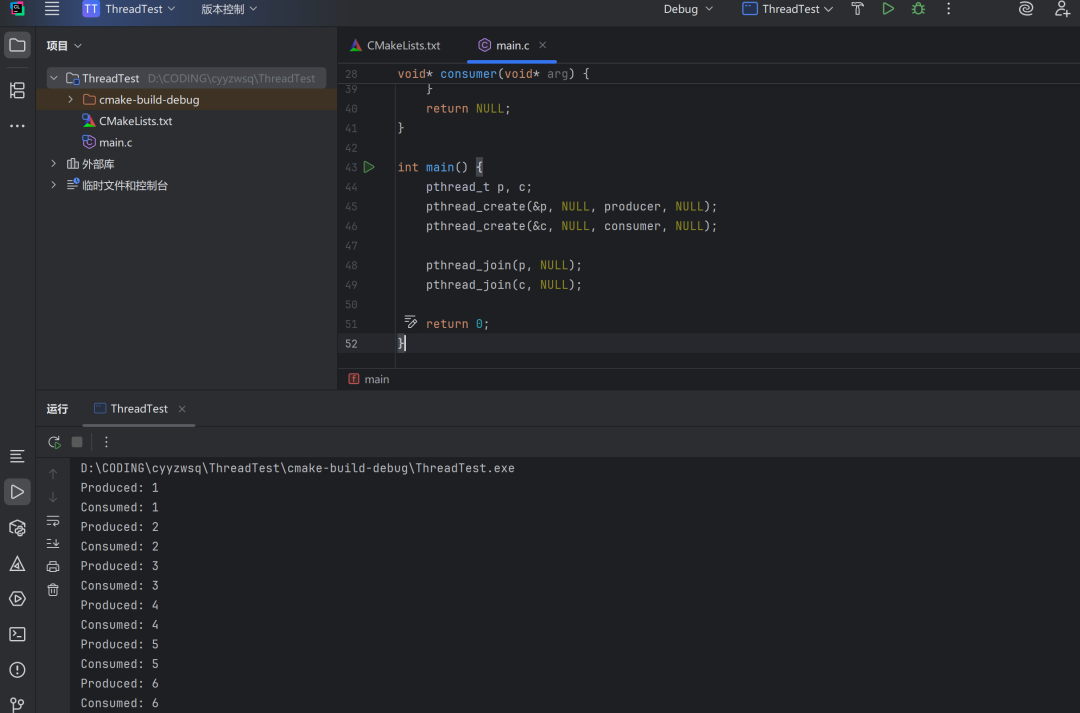Toggle soft-wrap in the console
Screen dimensions: 1080x713
pos(53,521)
